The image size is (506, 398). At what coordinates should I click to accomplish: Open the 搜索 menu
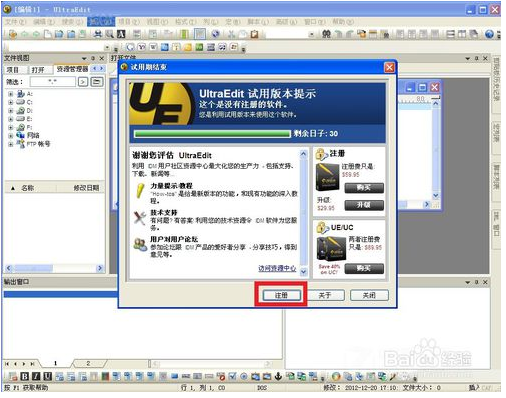(x=72, y=22)
